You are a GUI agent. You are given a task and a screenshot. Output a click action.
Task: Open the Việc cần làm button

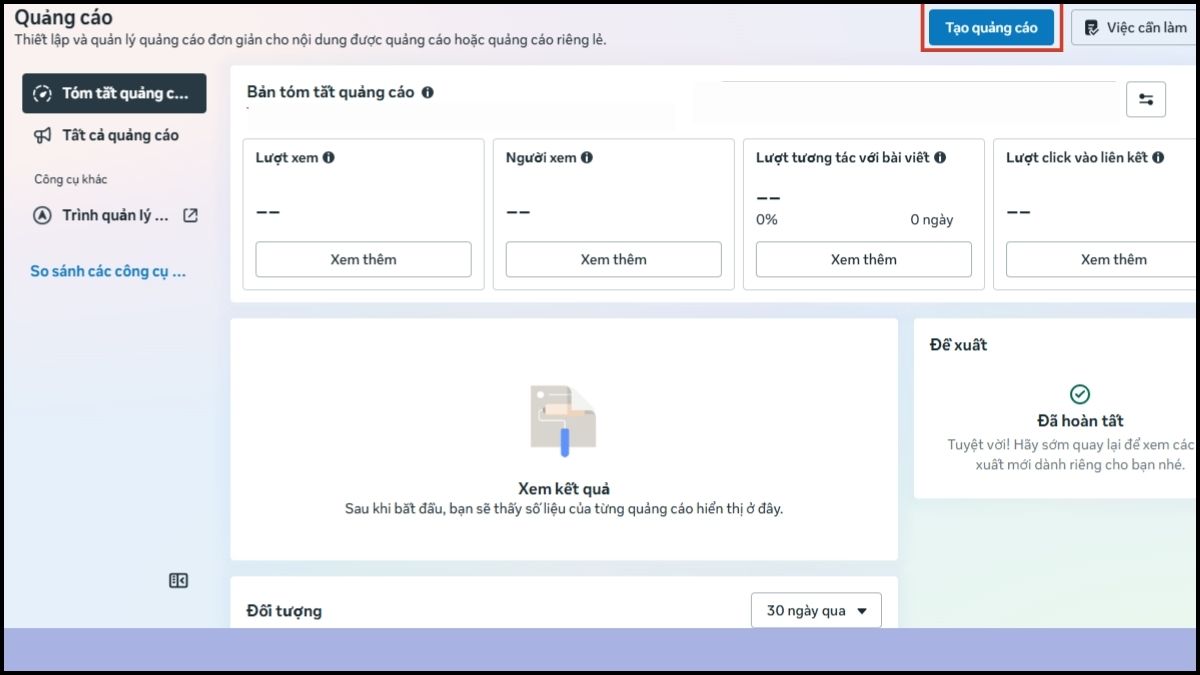click(1136, 27)
